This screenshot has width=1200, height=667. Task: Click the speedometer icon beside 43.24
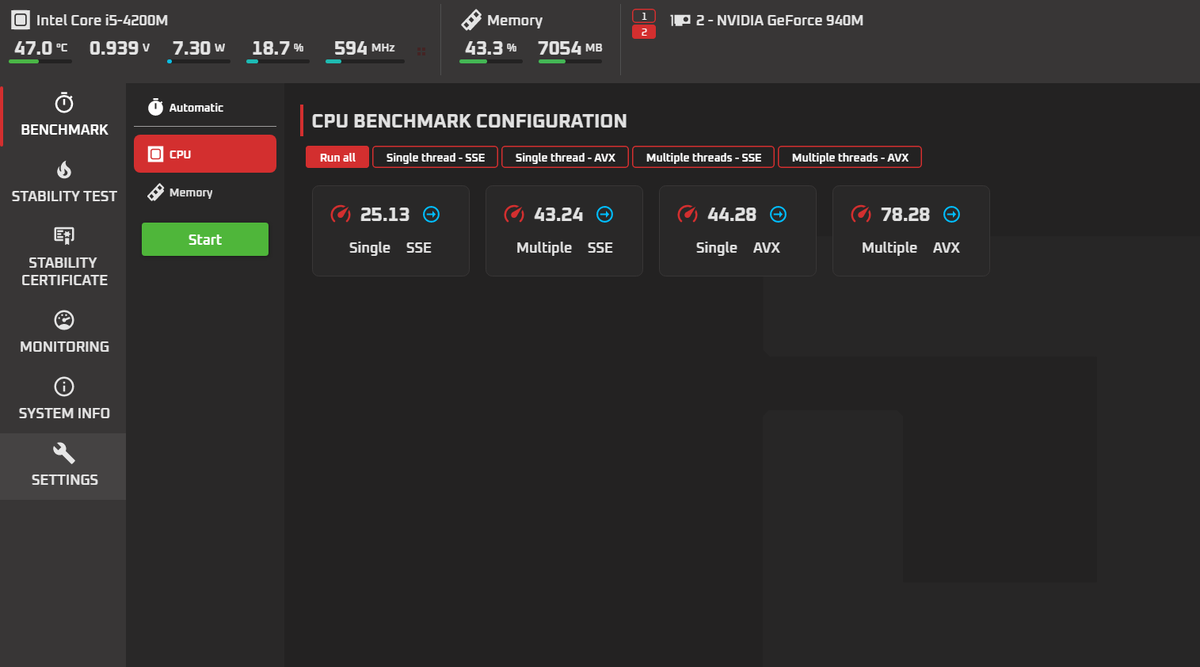515,214
